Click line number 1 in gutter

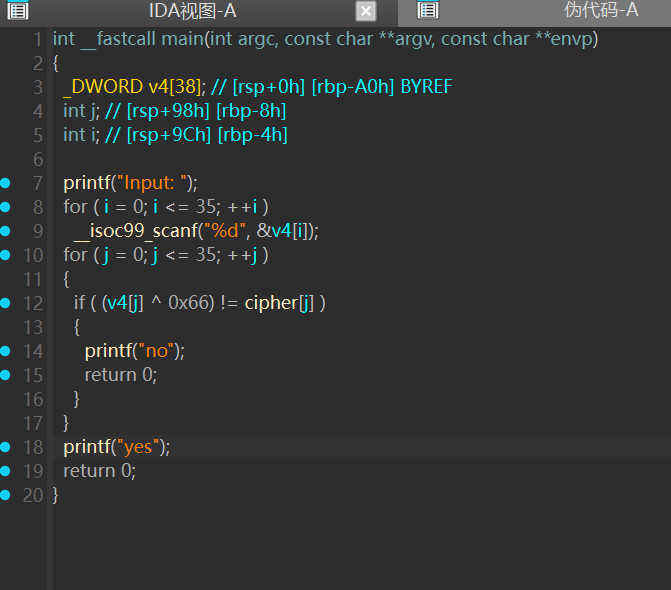click(x=38, y=39)
